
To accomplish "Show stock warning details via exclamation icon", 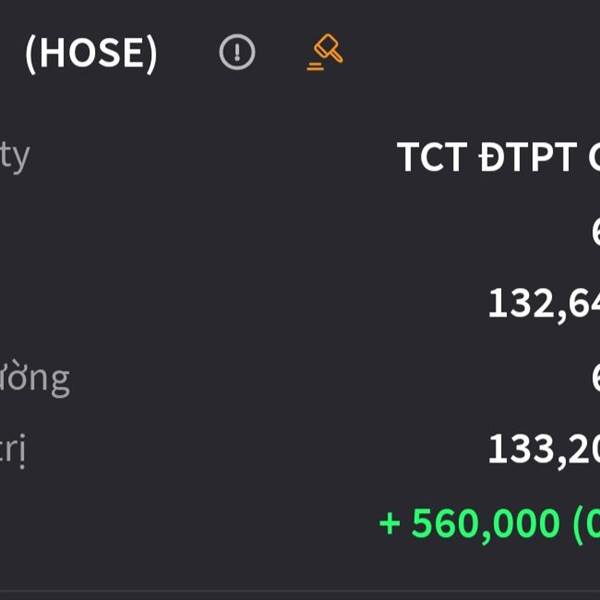I will click(237, 52).
